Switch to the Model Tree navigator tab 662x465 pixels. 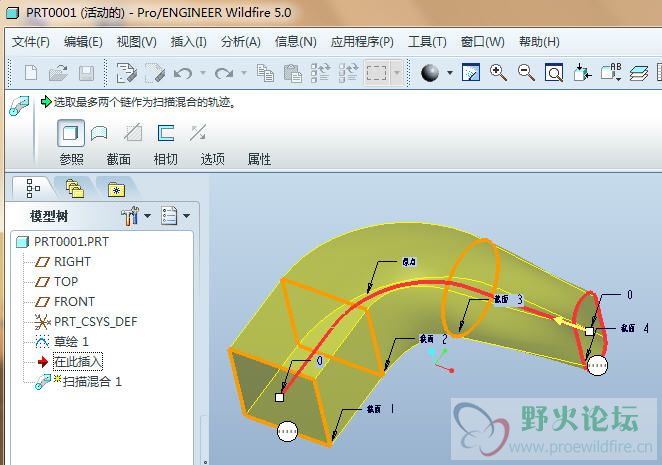coord(33,188)
